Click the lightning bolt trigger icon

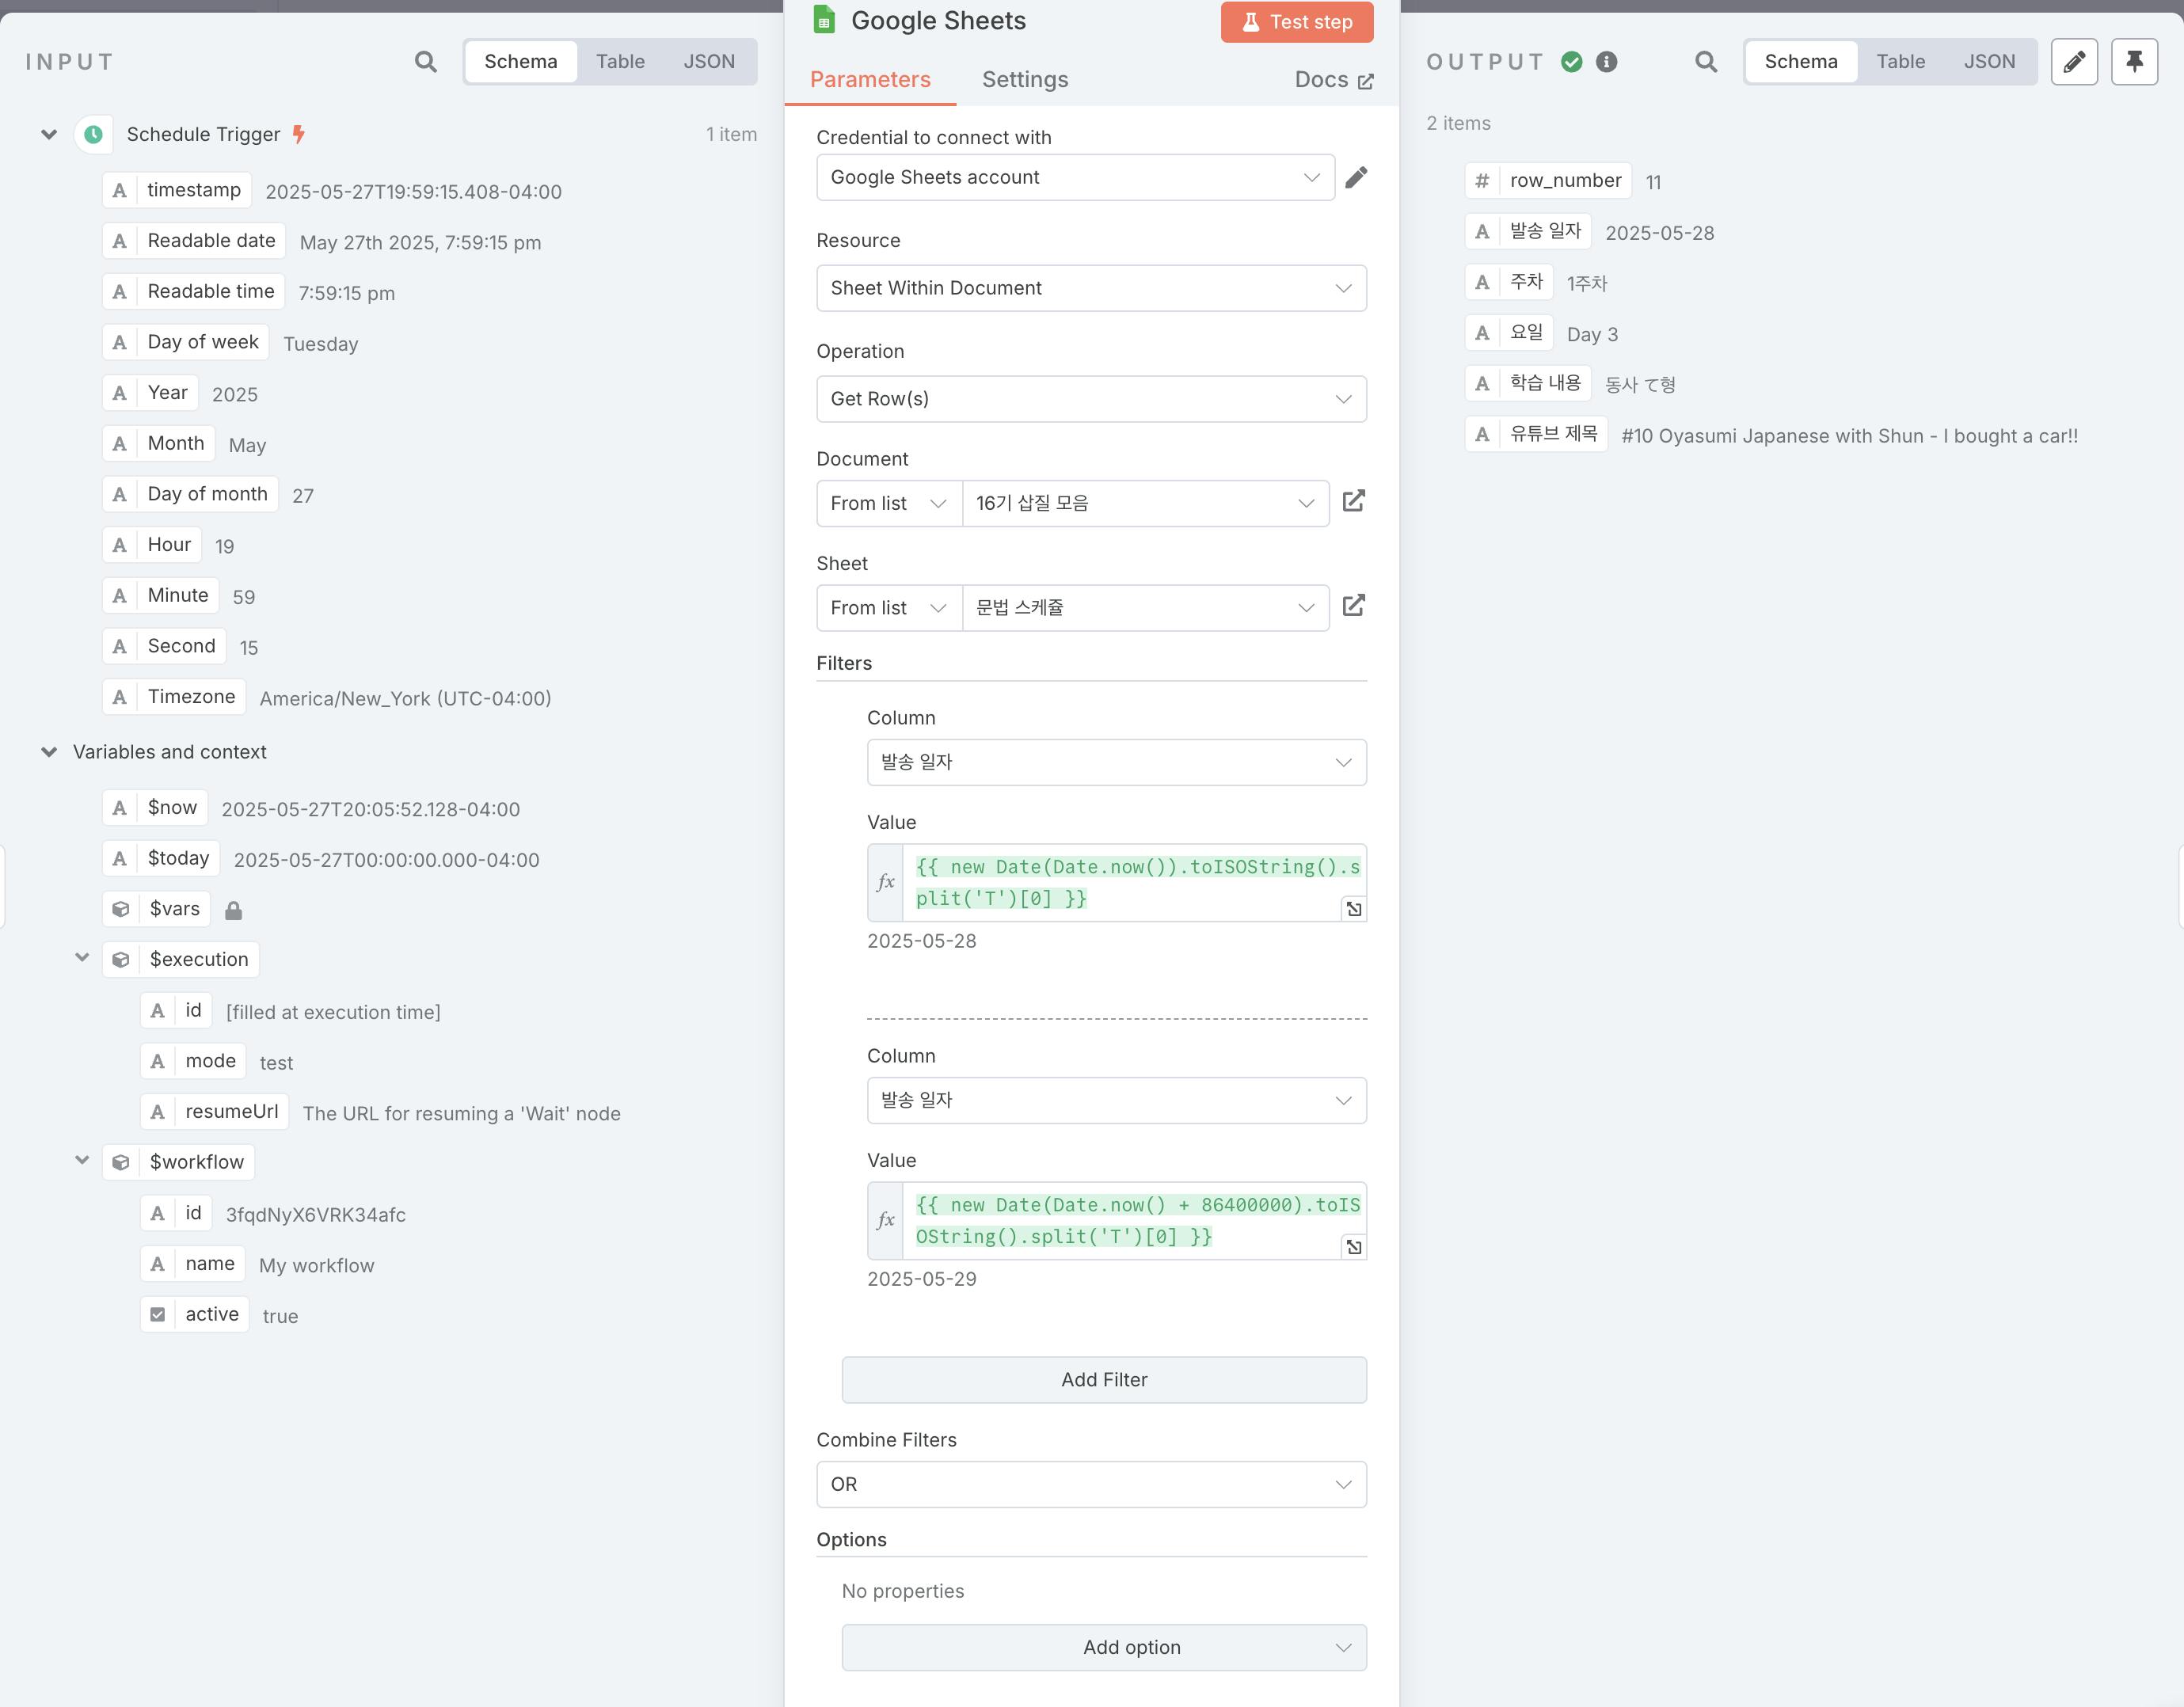298,134
